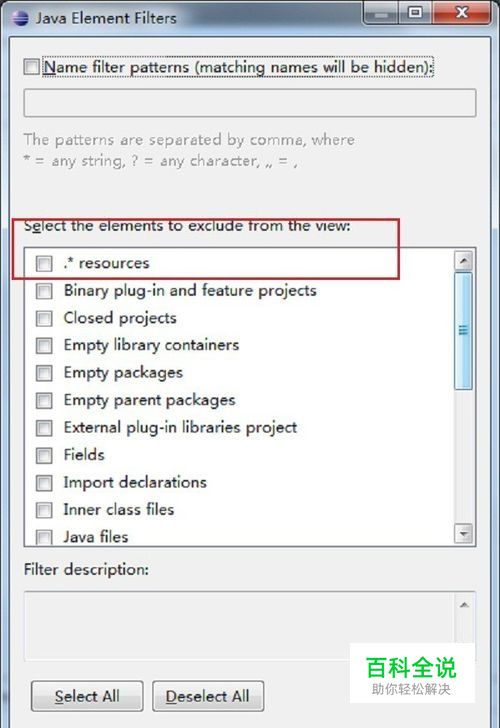Enable the Name filter patterns checkbox
The image size is (500, 728).
[32, 66]
